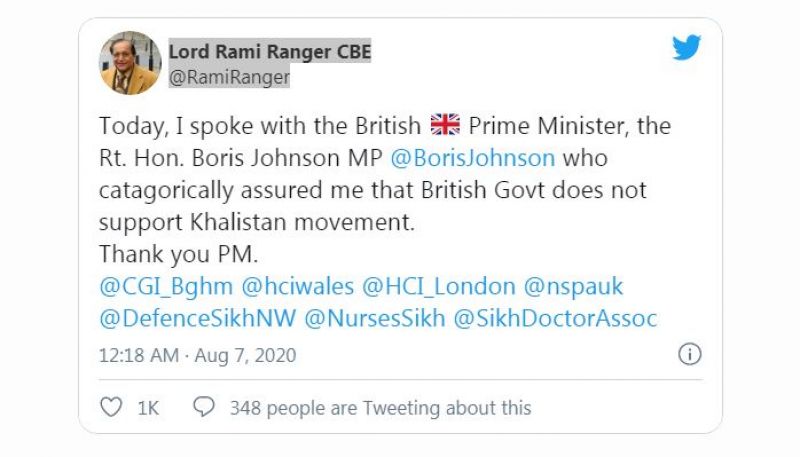Open Lord Rami Ranger's profile picture
The width and height of the screenshot is (800, 457).
pos(130,63)
